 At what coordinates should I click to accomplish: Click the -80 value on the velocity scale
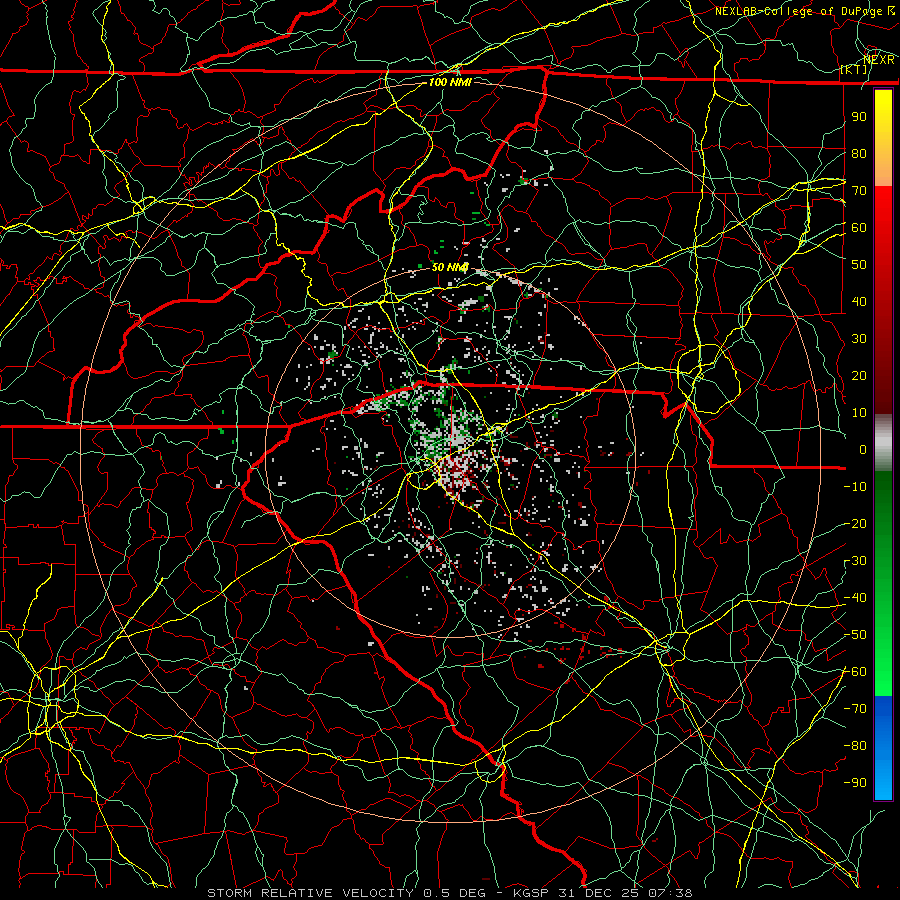pos(855,746)
